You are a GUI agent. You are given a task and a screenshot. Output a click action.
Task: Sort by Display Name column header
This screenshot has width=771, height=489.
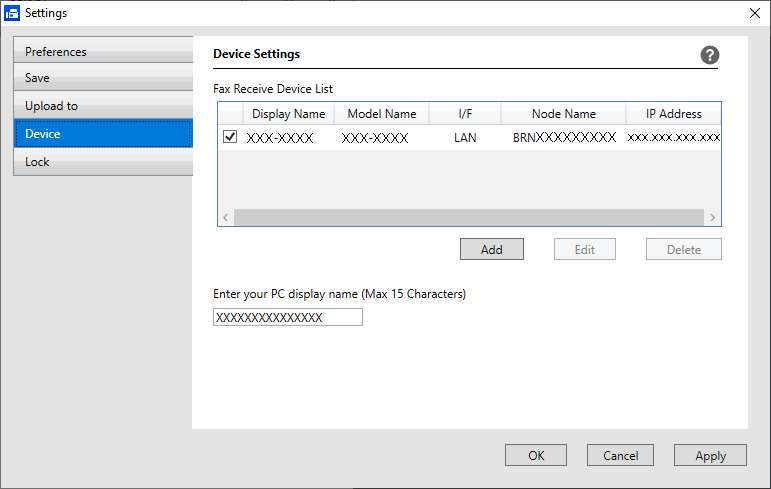point(288,114)
